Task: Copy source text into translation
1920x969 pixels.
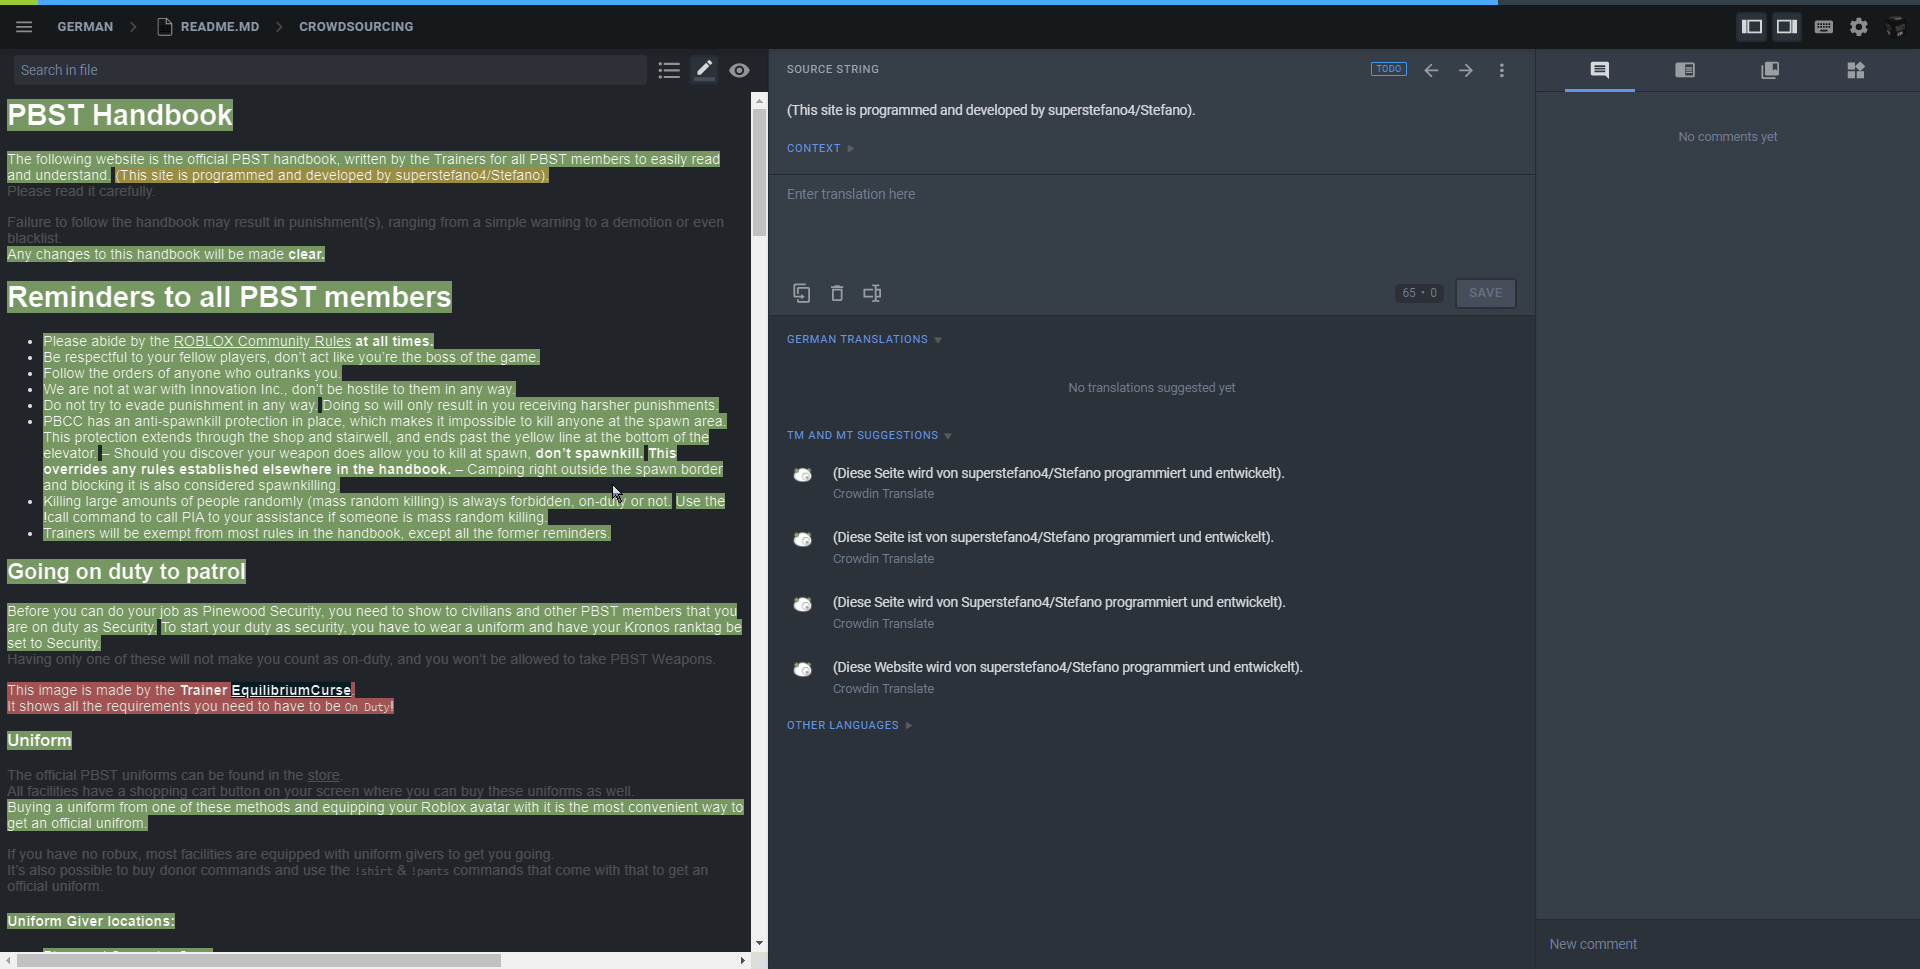Action: tap(802, 293)
